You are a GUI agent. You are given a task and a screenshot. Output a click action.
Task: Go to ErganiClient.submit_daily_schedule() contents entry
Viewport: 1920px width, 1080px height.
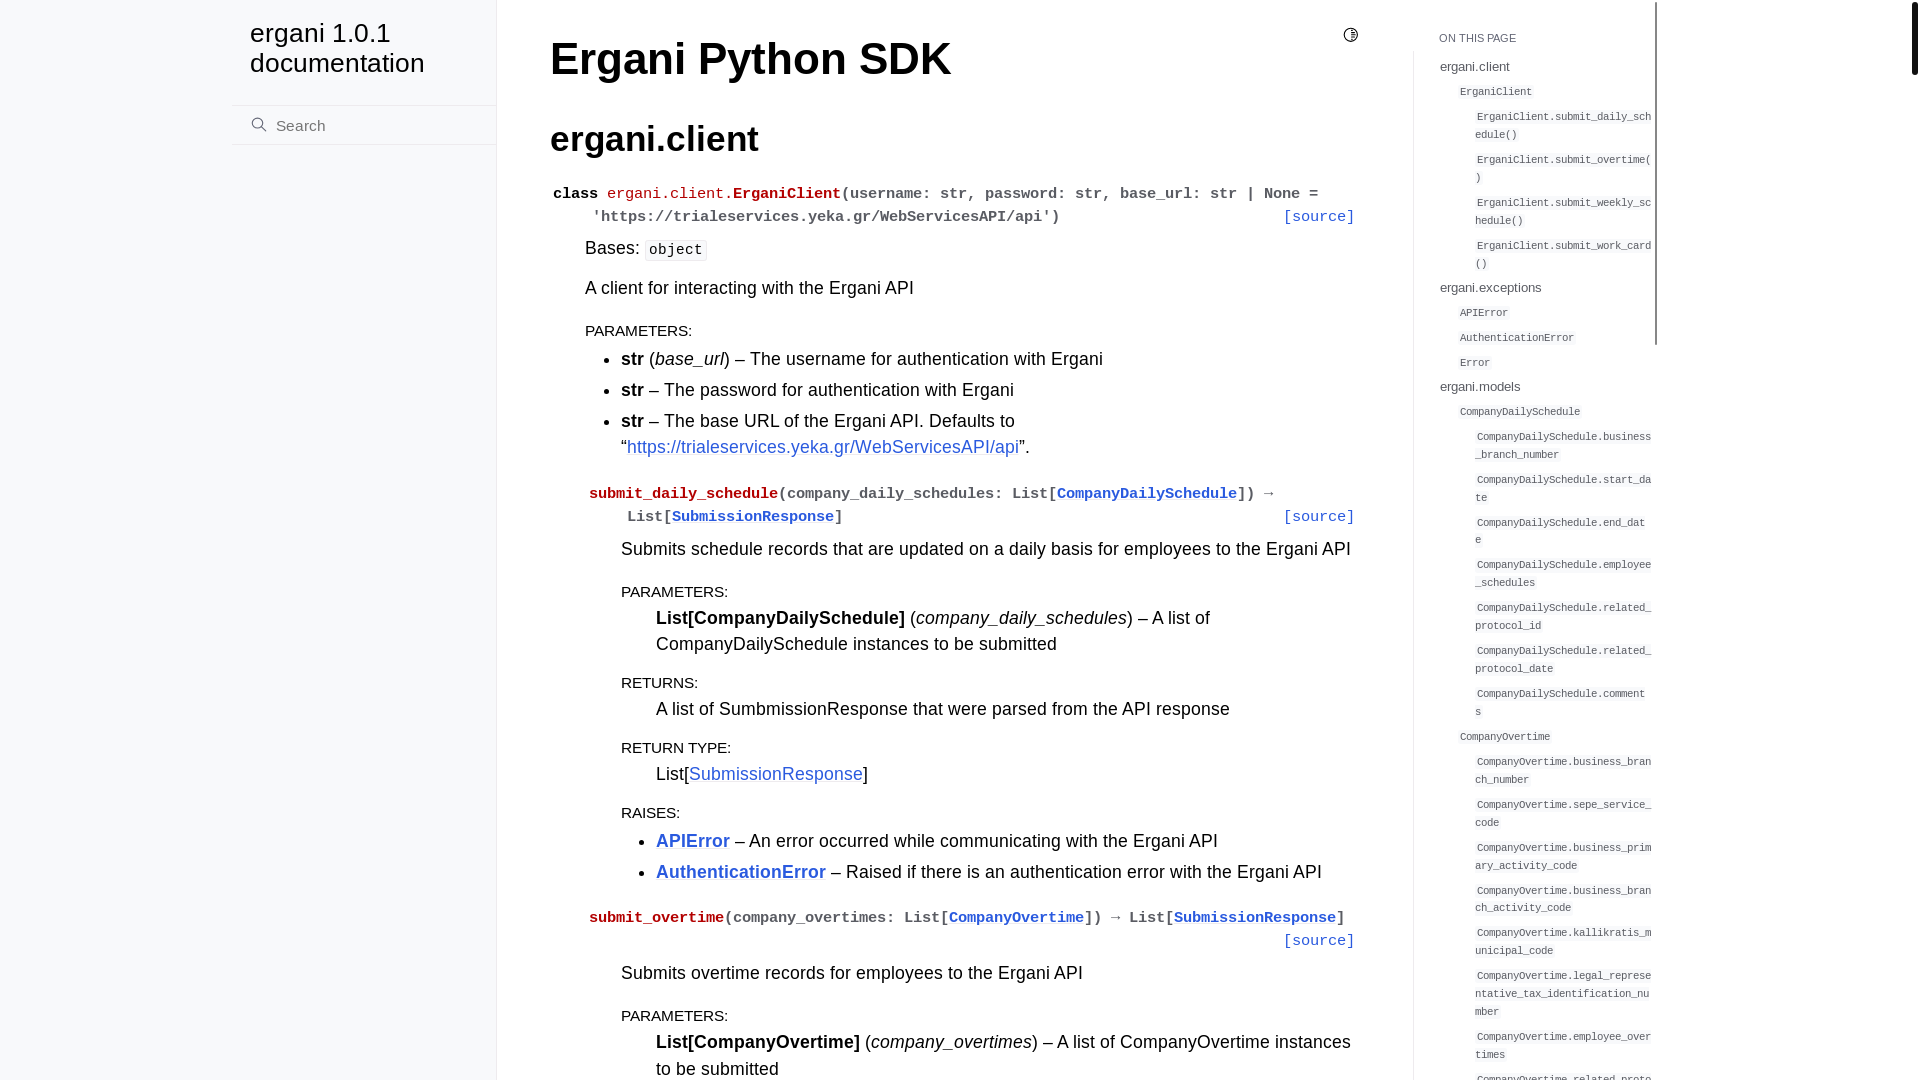point(1563,126)
